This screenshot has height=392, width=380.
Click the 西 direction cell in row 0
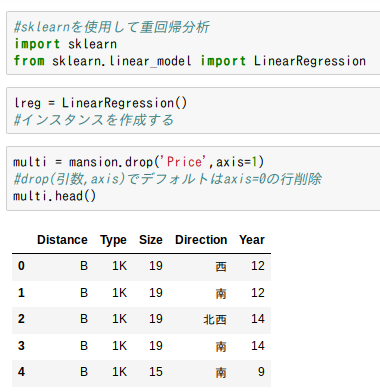click(x=221, y=266)
